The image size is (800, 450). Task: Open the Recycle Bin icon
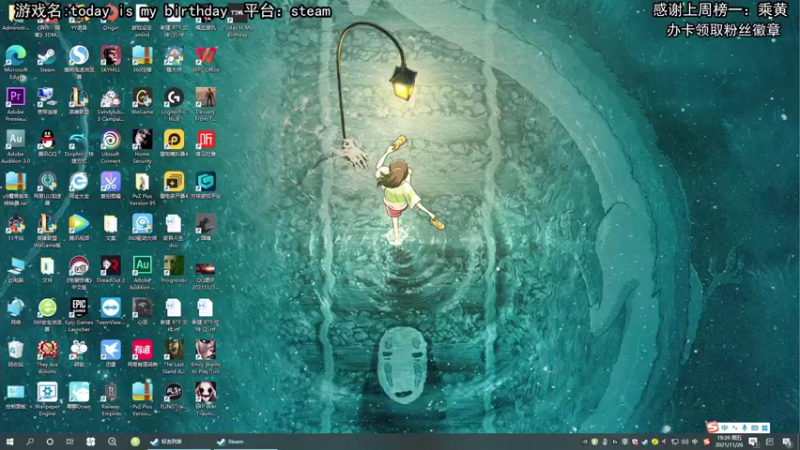coord(16,353)
